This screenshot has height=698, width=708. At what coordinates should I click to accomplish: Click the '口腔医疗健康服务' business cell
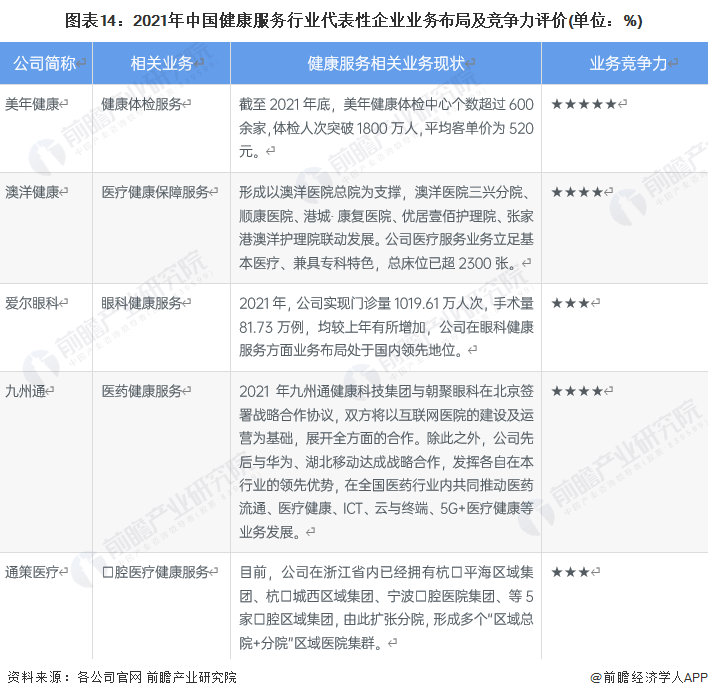pos(155,572)
